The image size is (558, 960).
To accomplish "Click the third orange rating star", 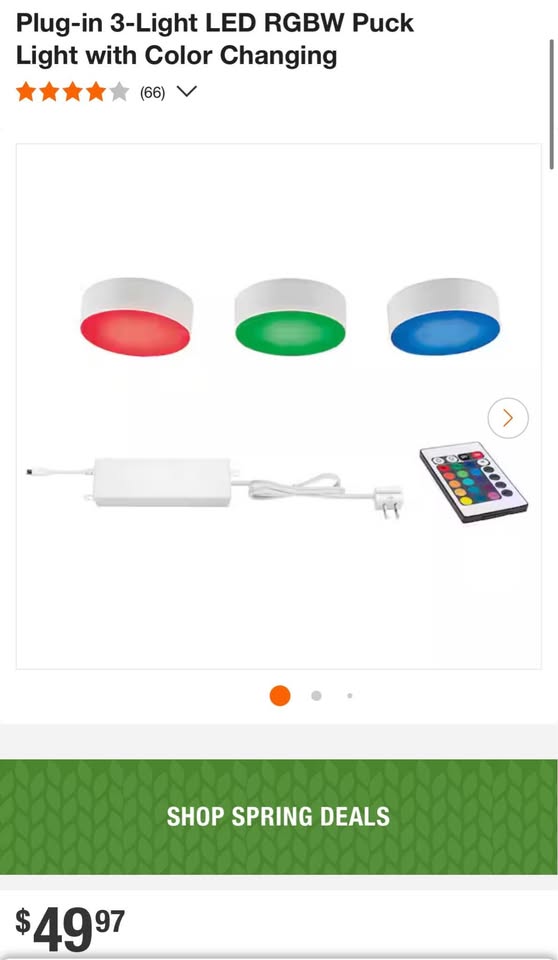I will pos(72,92).
